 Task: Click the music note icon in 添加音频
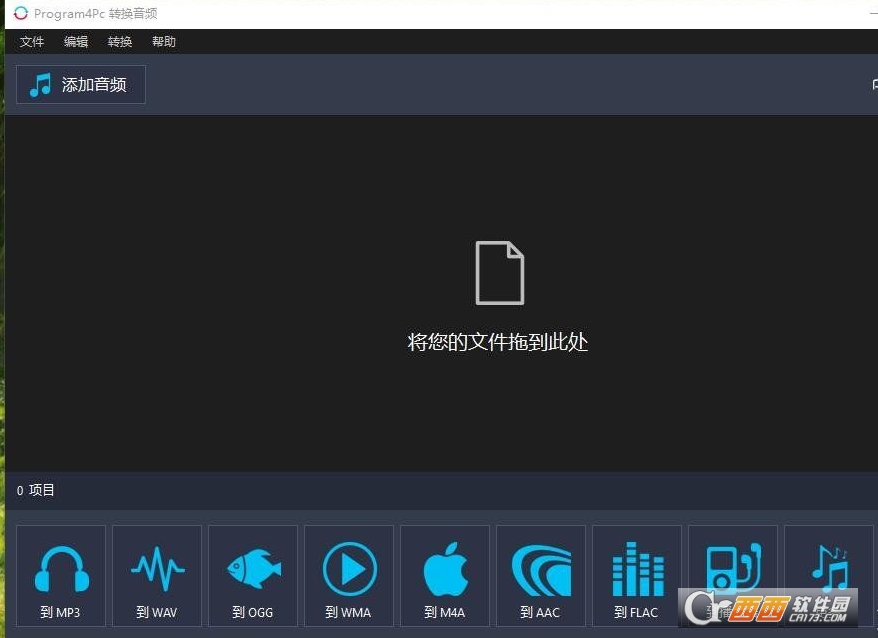pyautogui.click(x=40, y=85)
